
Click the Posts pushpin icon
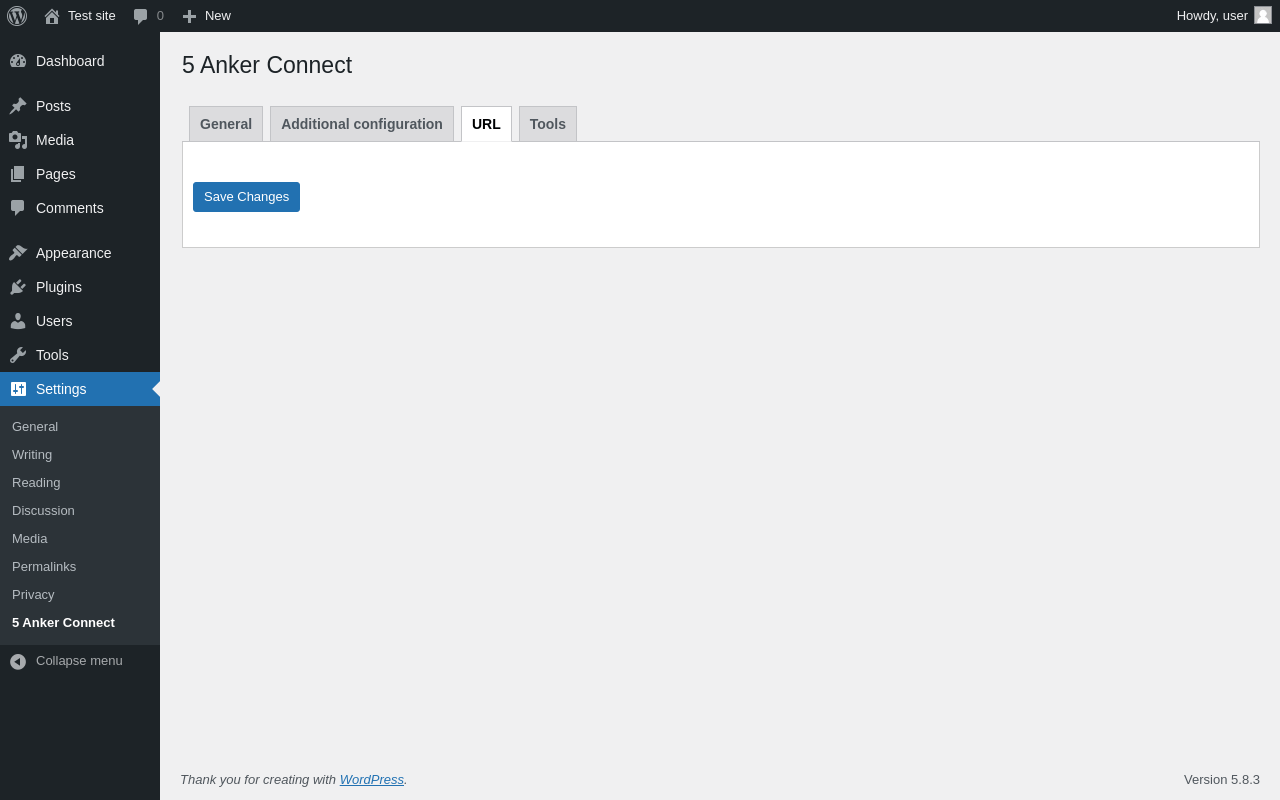click(18, 106)
